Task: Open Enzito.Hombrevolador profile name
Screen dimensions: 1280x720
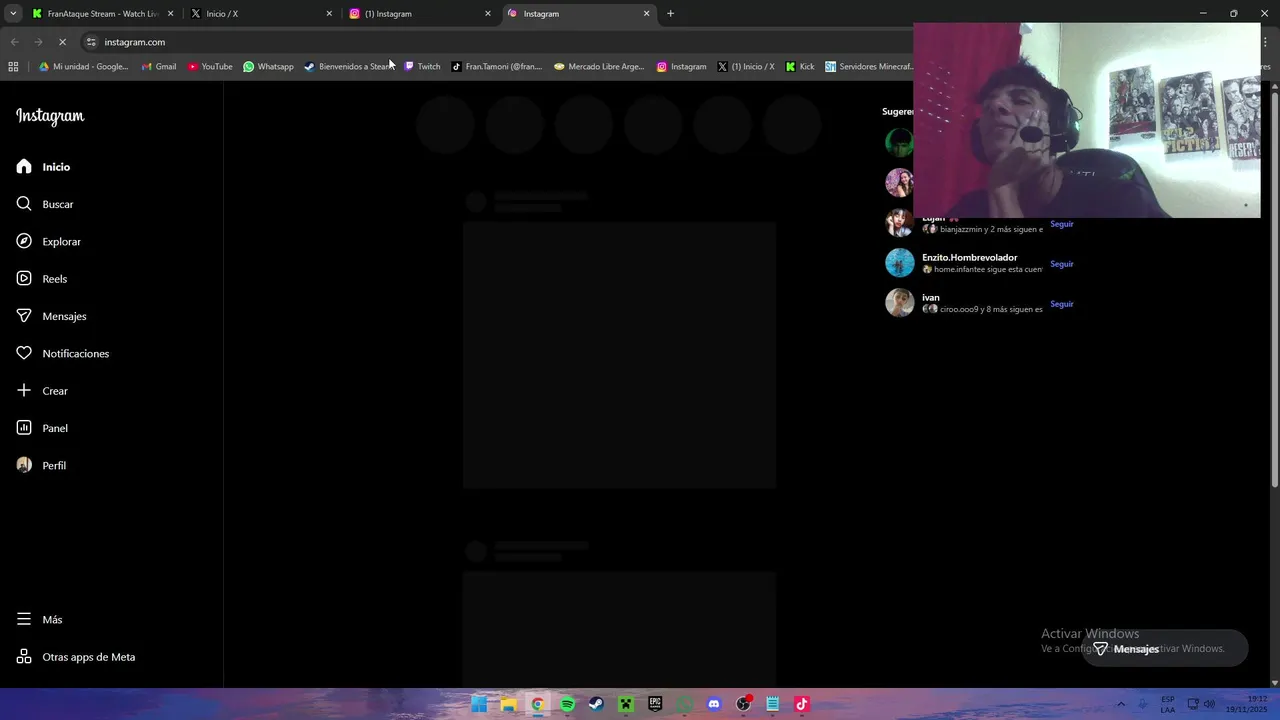Action: point(969,258)
